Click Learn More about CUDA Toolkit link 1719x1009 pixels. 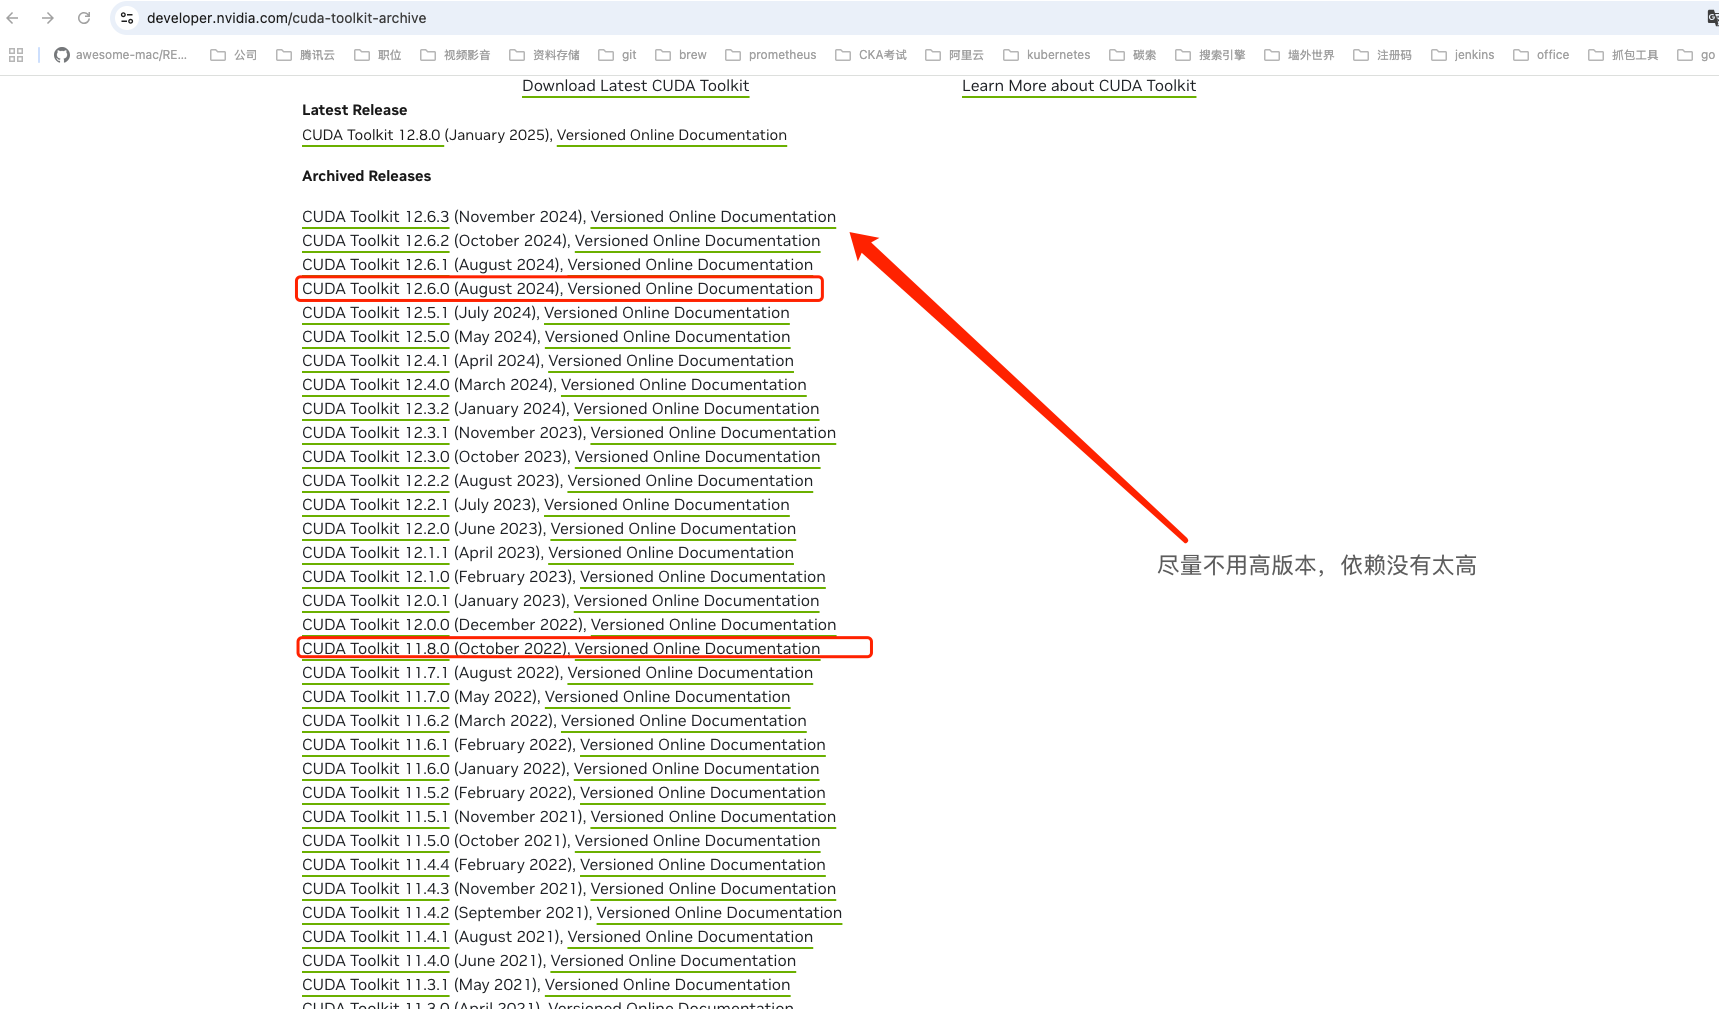click(x=1079, y=86)
